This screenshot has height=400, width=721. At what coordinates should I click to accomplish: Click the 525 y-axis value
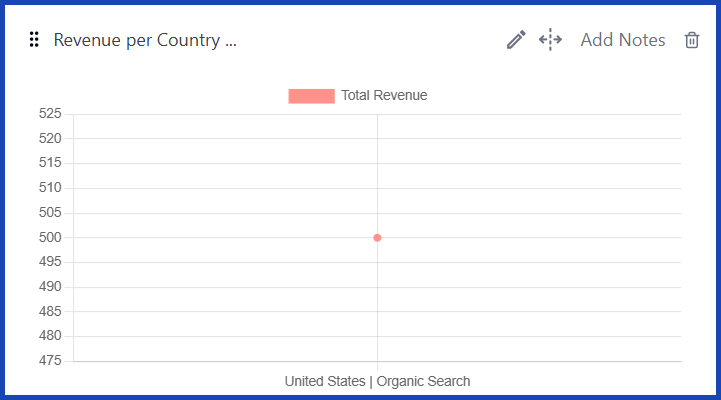coord(50,114)
